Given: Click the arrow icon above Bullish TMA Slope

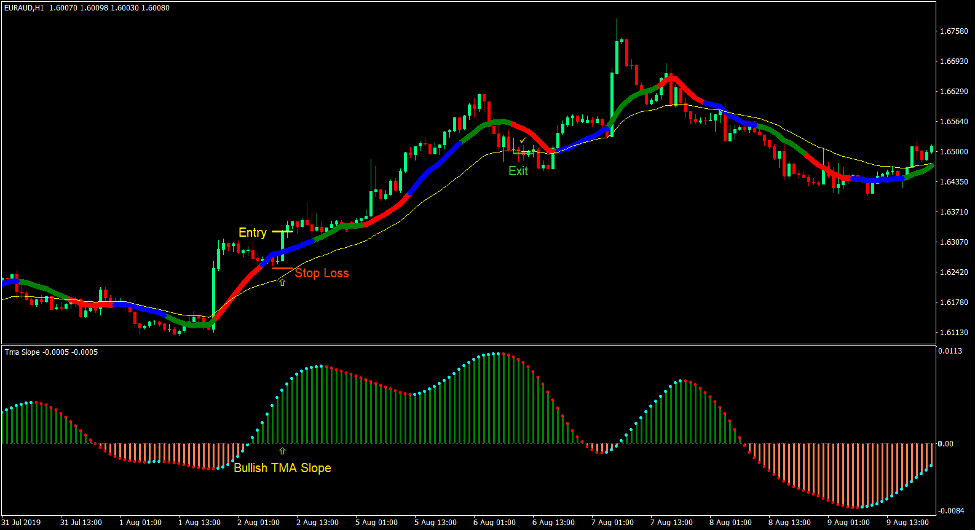Looking at the screenshot, I should 282,451.
